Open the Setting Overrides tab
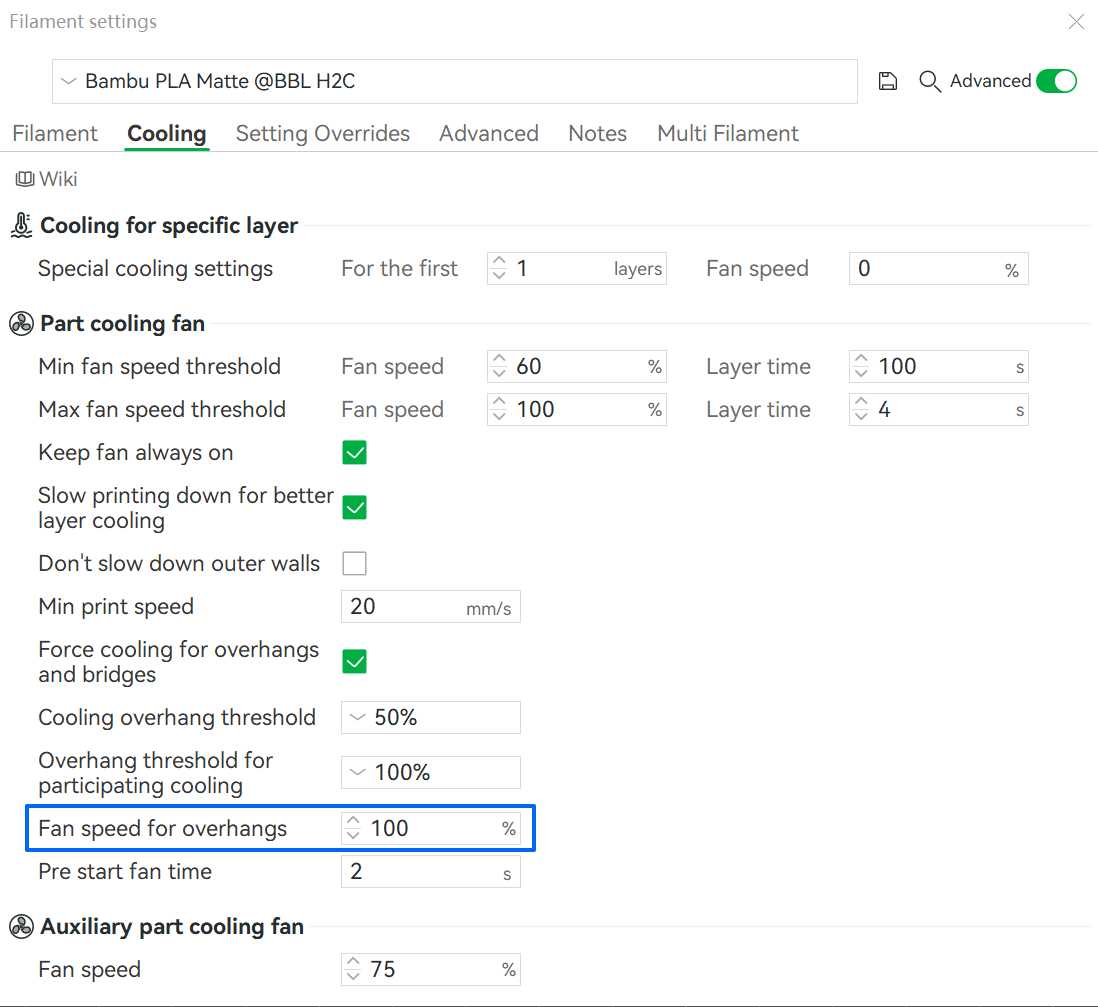 [323, 133]
